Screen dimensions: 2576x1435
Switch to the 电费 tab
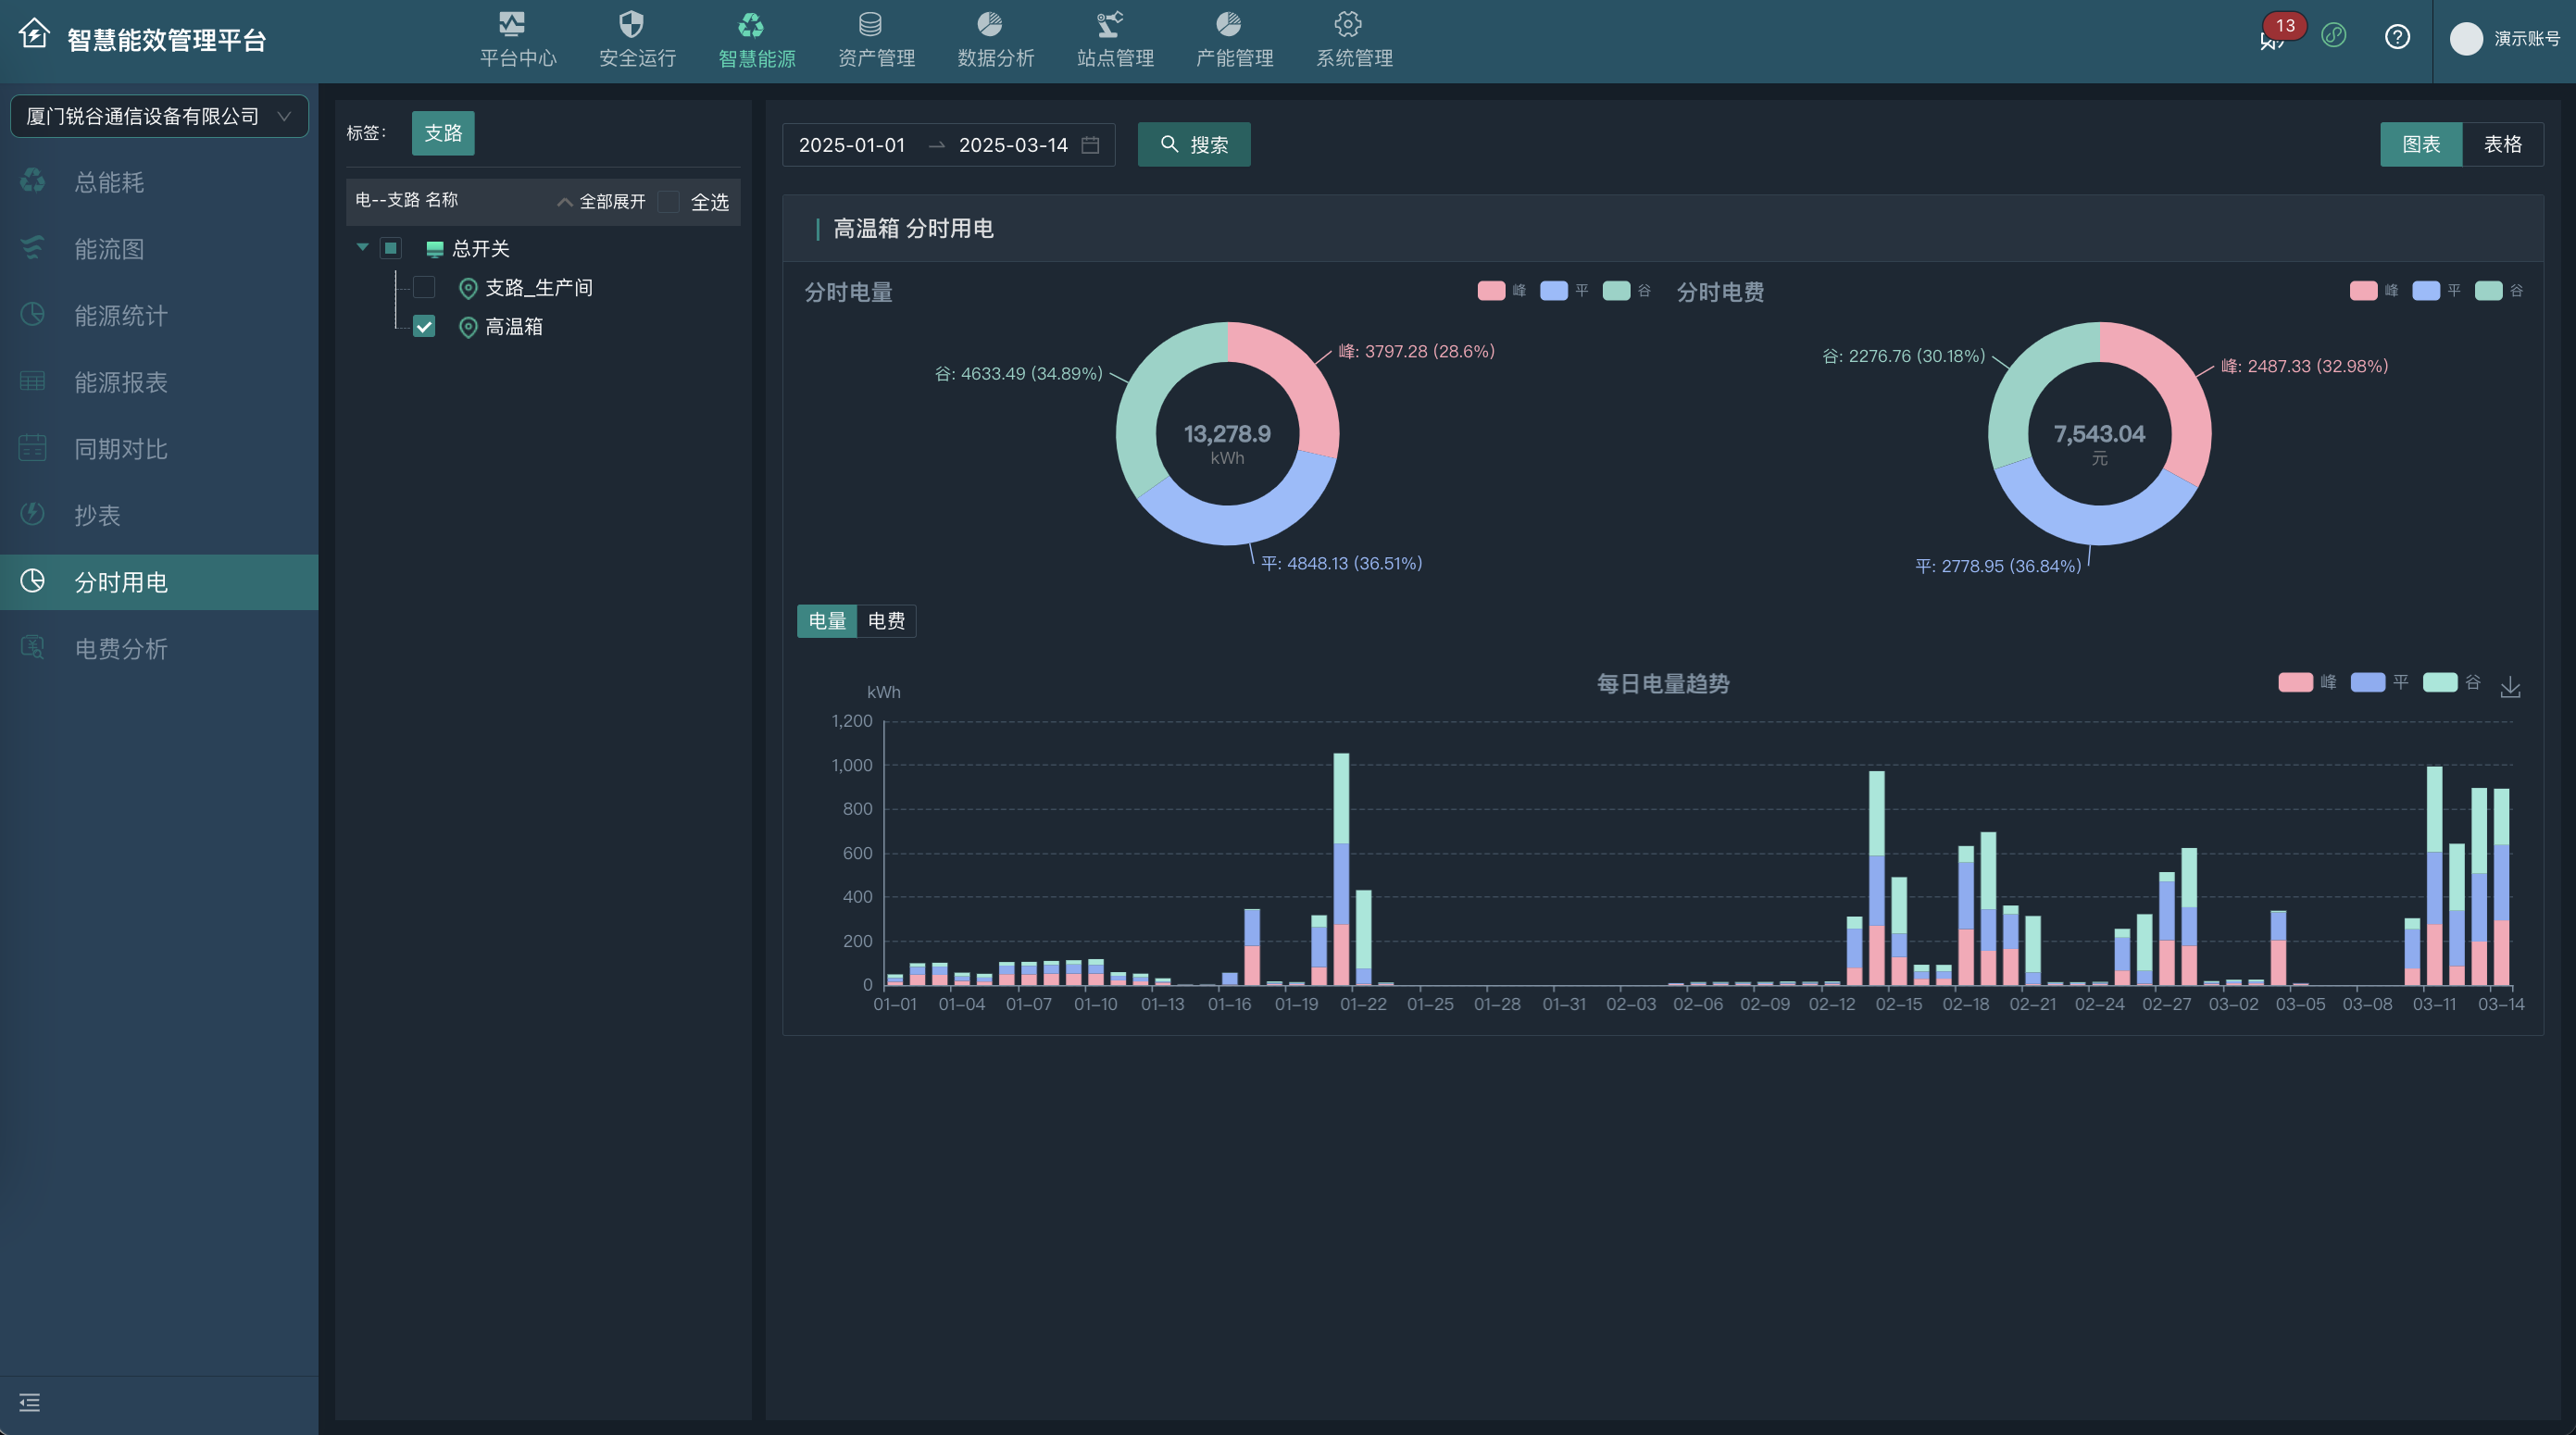pyautogui.click(x=886, y=621)
